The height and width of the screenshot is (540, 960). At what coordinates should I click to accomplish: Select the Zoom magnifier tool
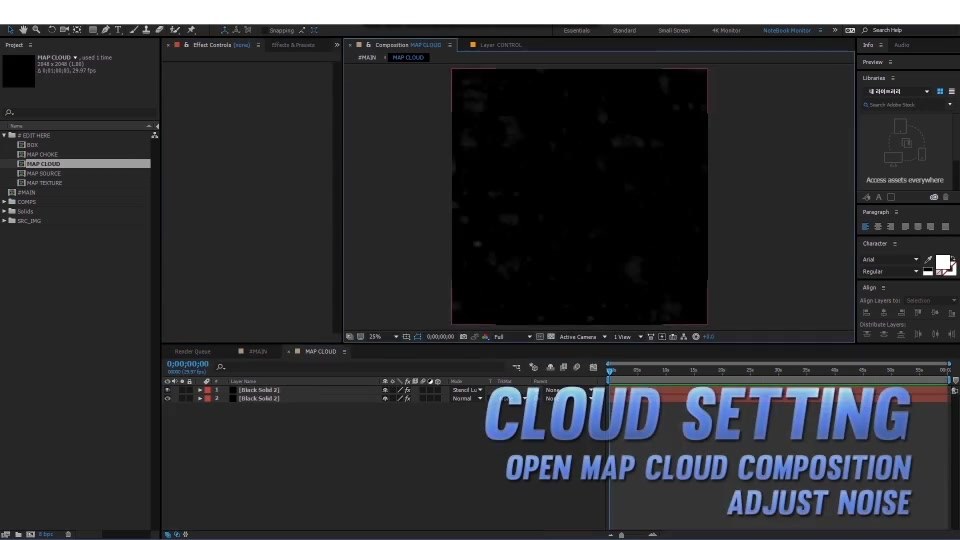(36, 29)
